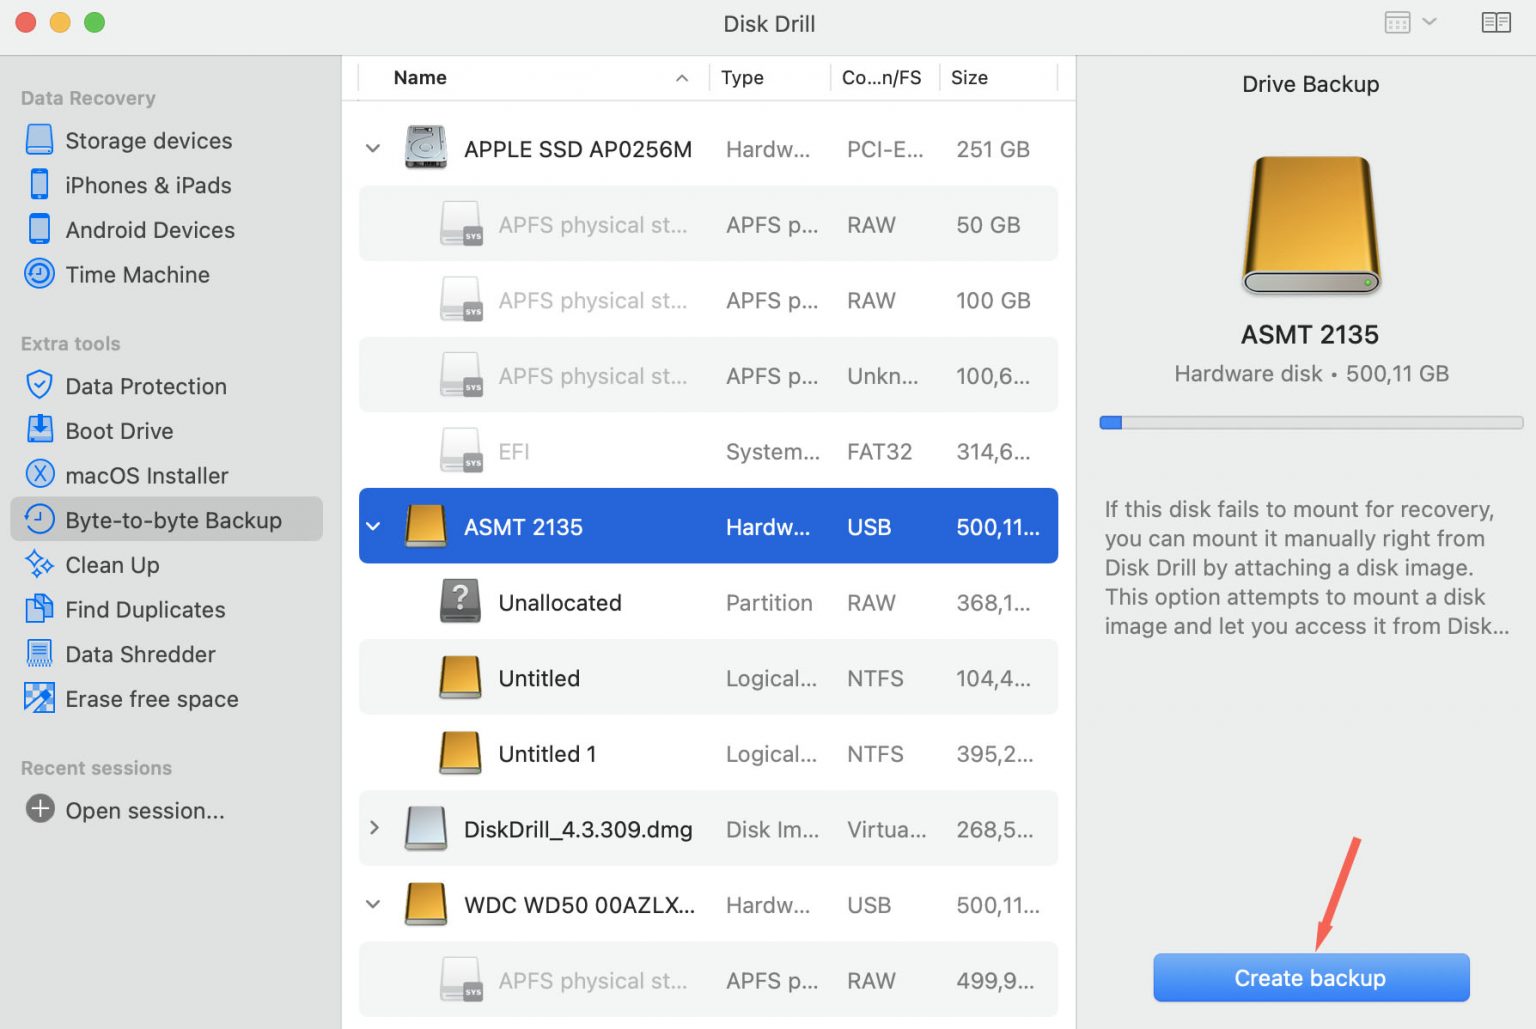Click the Android Devices icon
Image resolution: width=1536 pixels, height=1029 pixels.
(39, 229)
